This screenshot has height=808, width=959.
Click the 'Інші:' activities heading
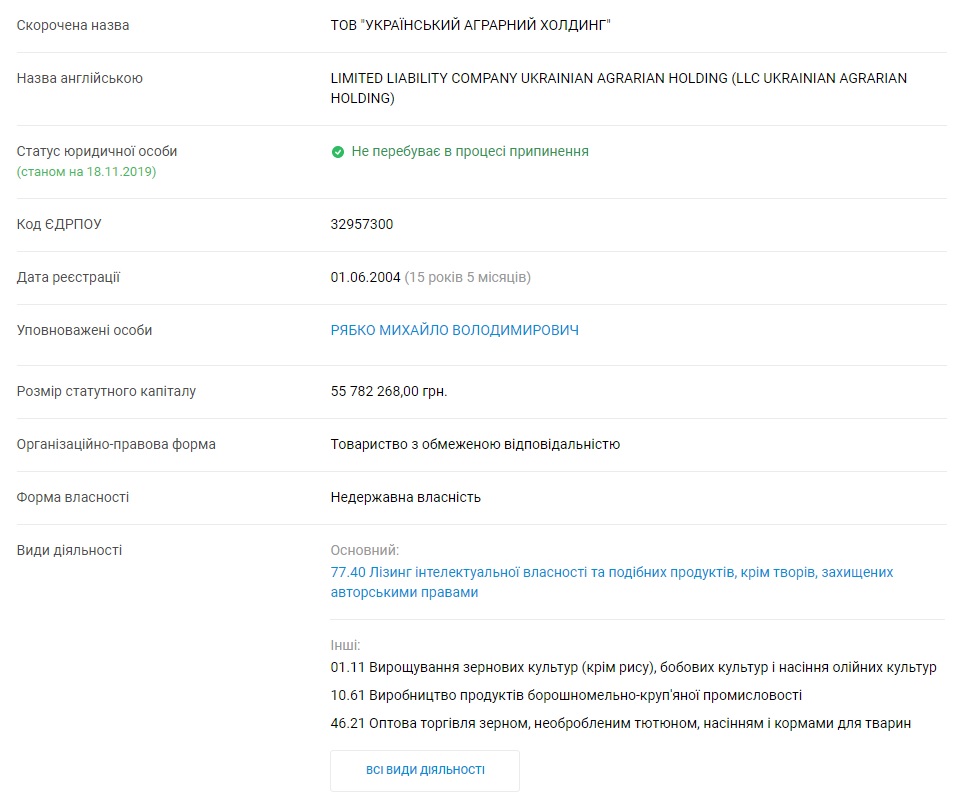(345, 645)
